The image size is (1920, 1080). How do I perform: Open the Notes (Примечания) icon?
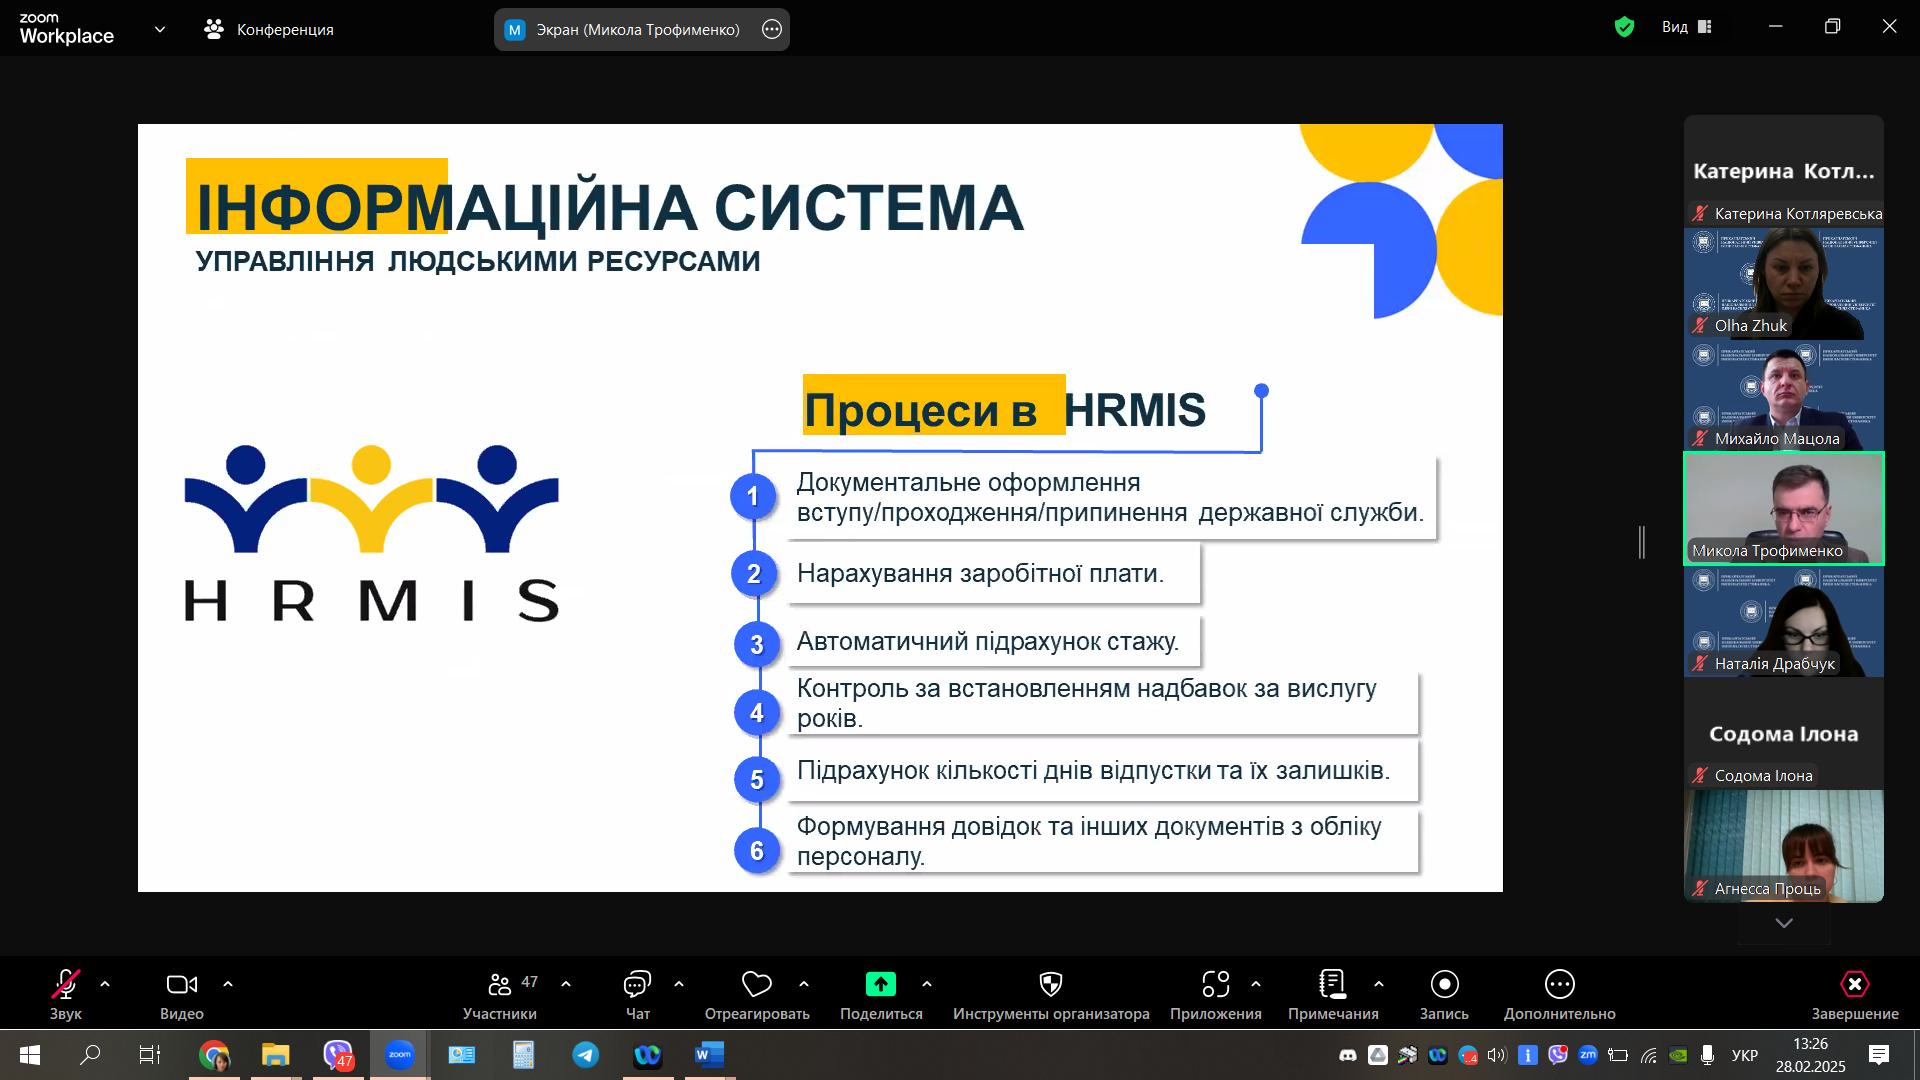(x=1332, y=985)
